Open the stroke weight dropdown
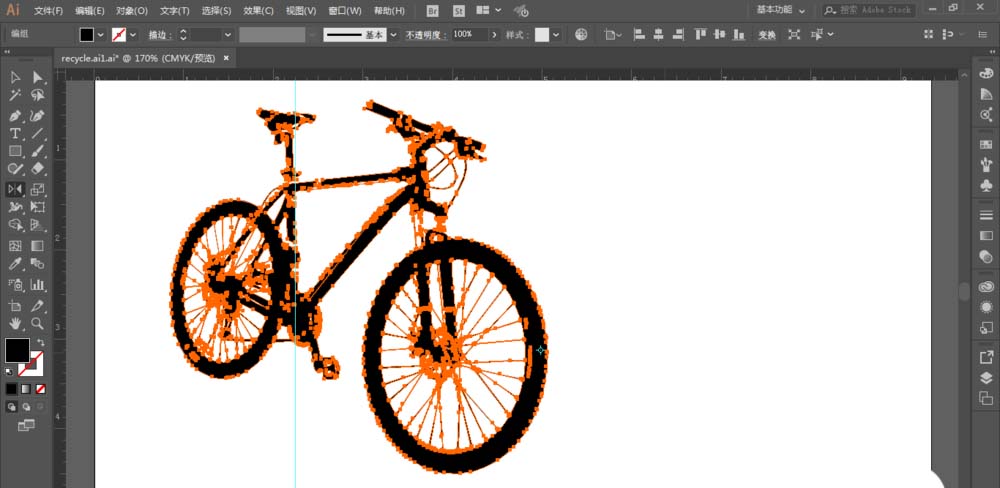 click(x=228, y=34)
